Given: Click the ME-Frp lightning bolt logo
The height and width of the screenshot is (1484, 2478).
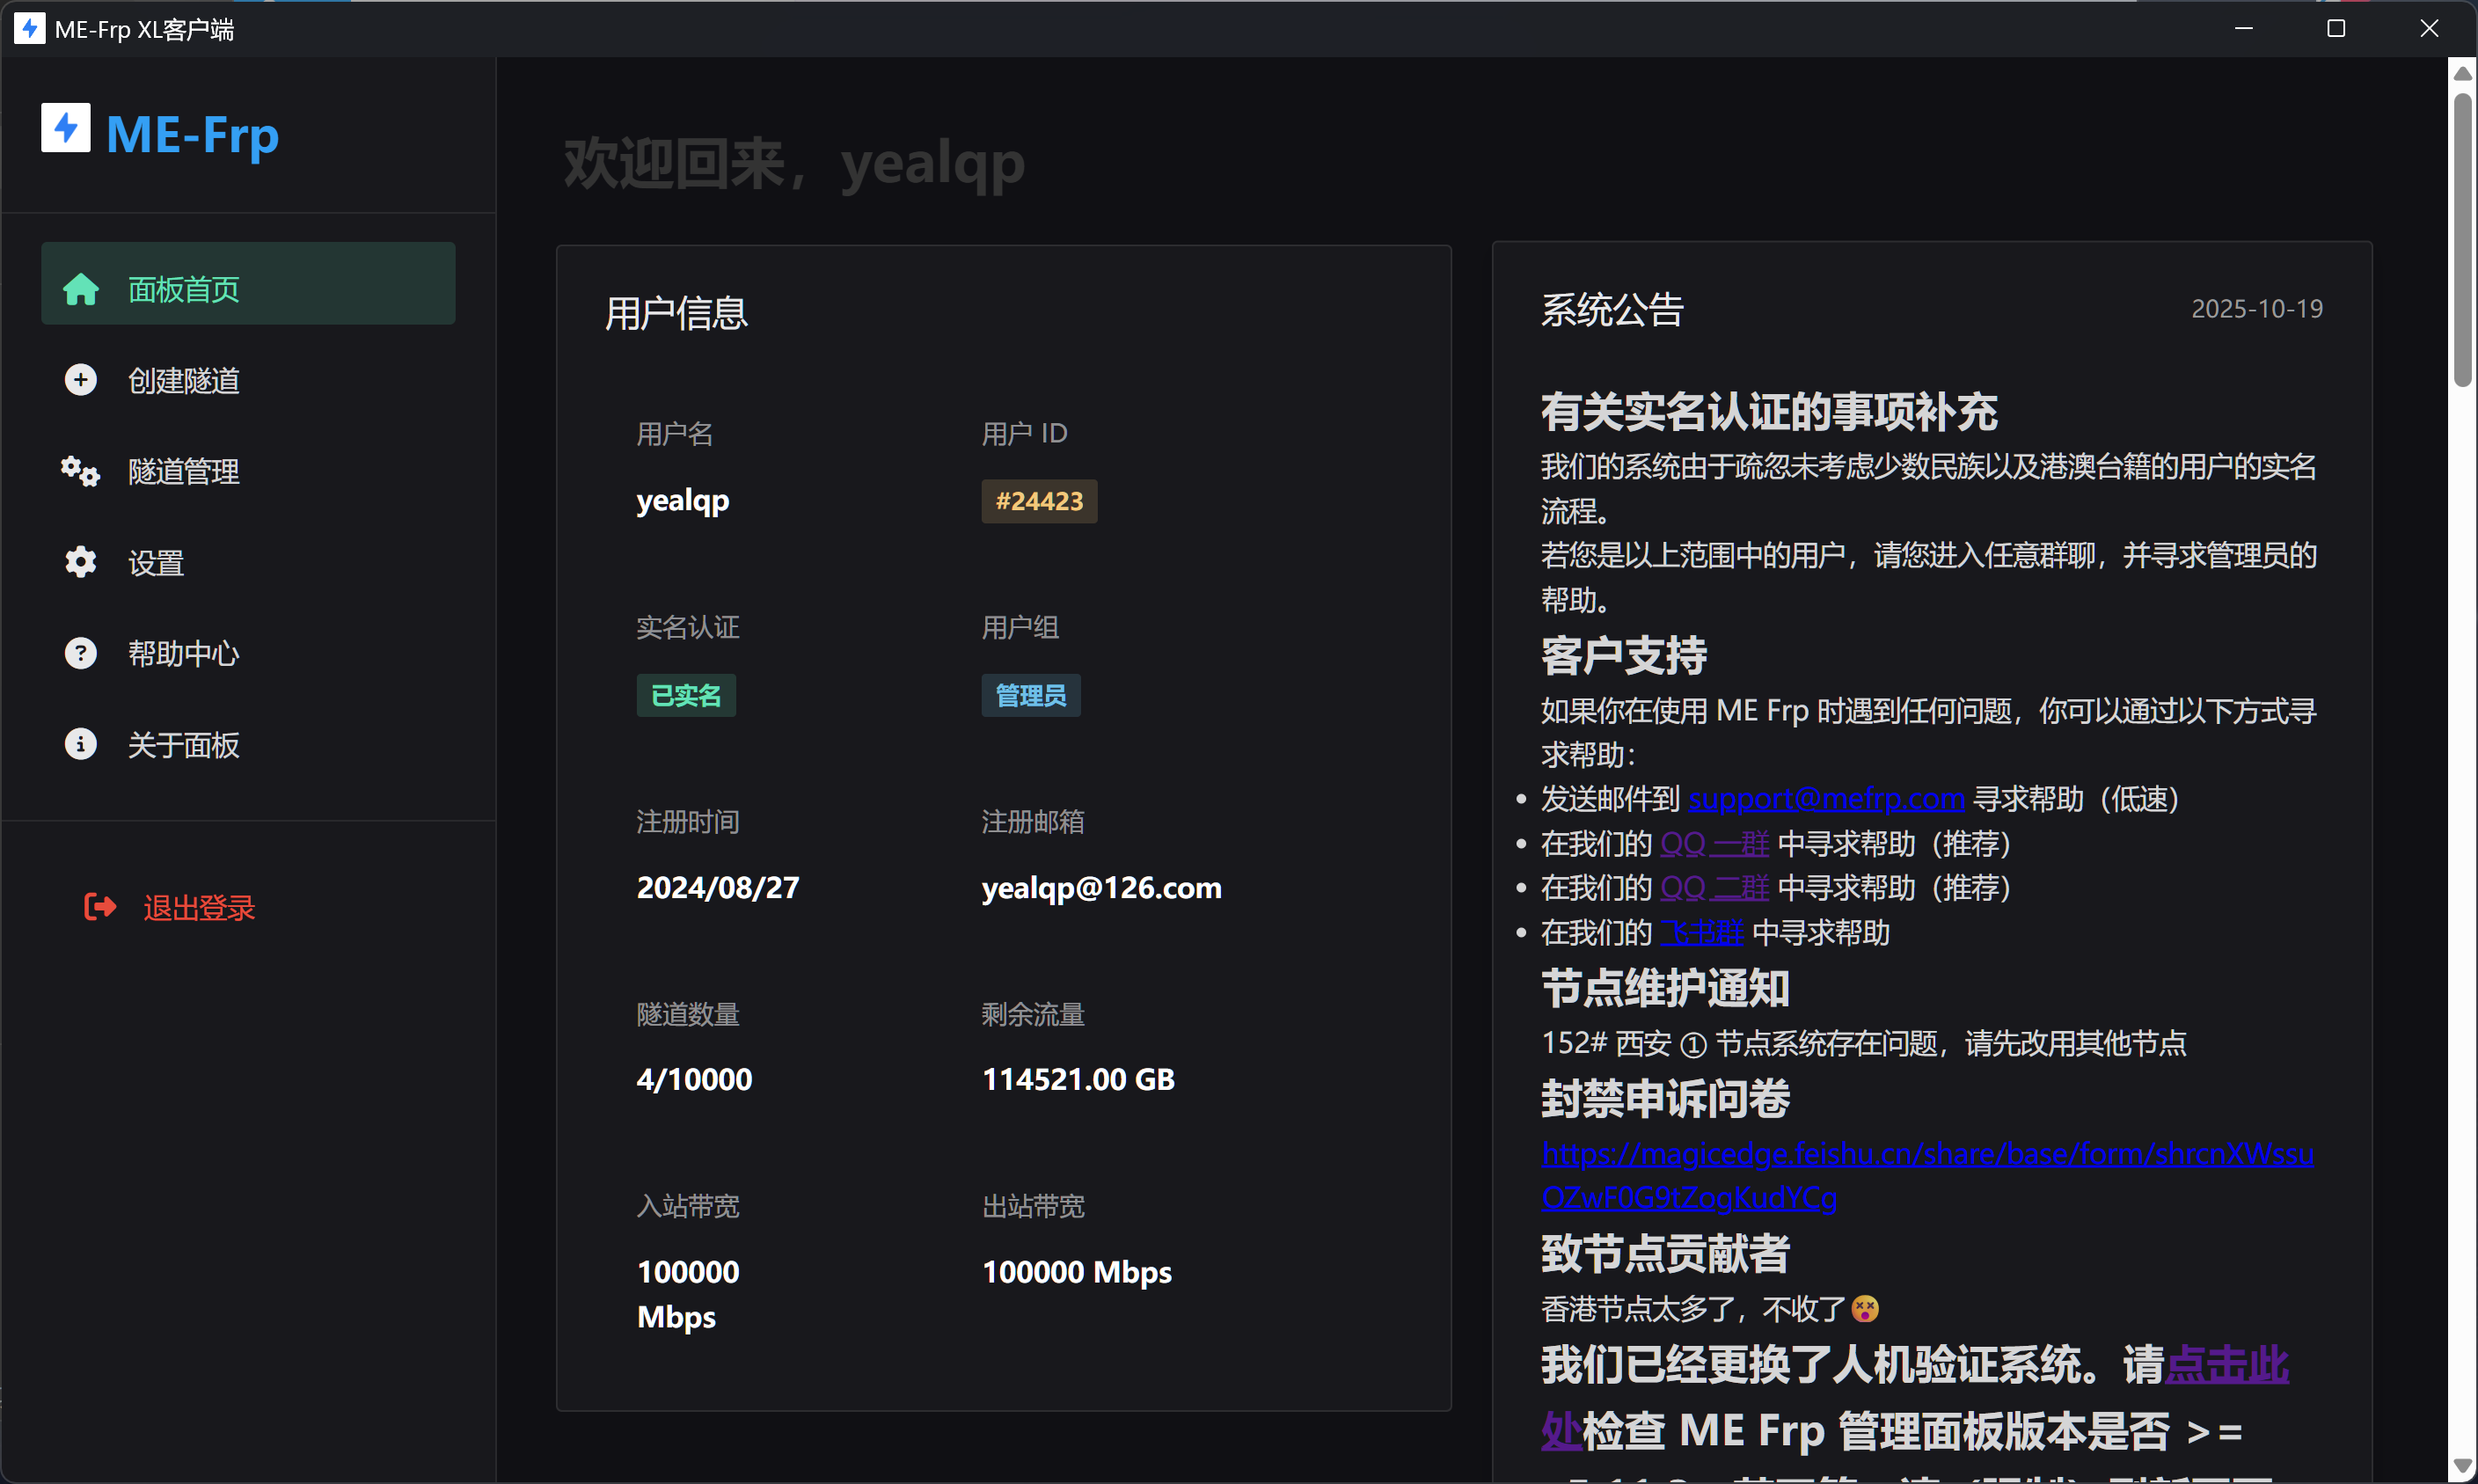Looking at the screenshot, I should tap(65, 128).
